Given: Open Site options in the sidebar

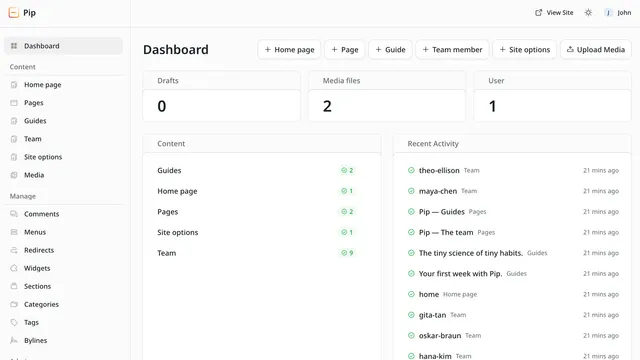Looking at the screenshot, I should click(x=63, y=157).
